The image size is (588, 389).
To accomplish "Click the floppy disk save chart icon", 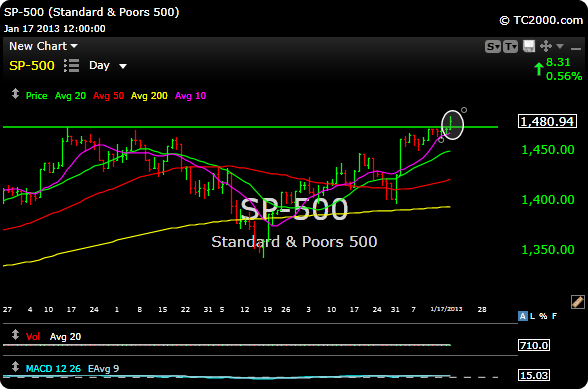I will [x=529, y=46].
